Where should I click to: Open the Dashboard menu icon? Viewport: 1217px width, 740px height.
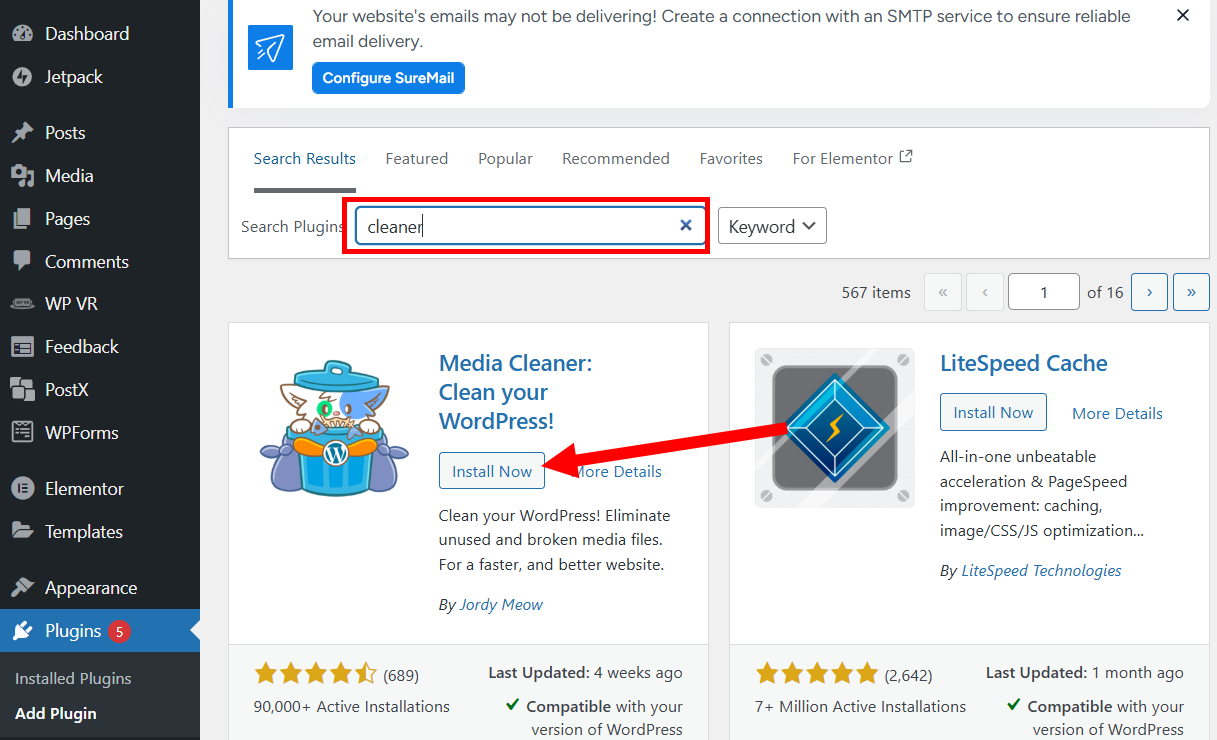coord(22,33)
